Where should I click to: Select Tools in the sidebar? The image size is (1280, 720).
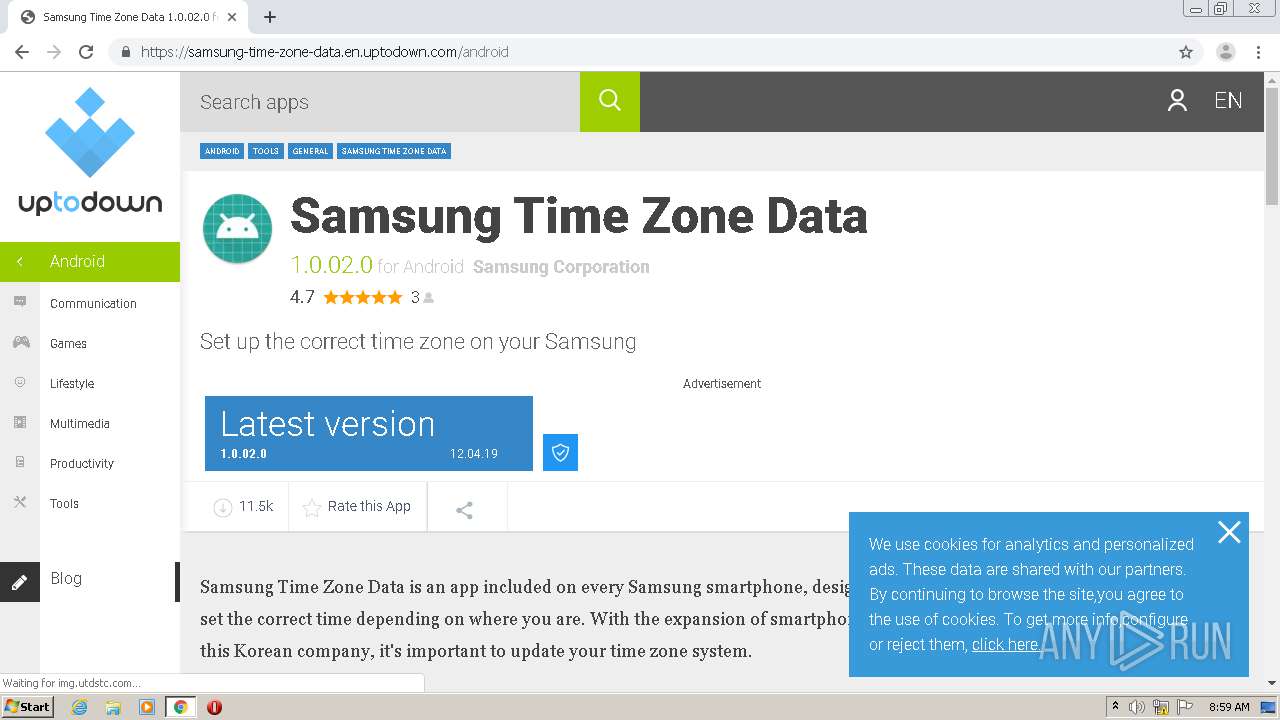tap(64, 503)
